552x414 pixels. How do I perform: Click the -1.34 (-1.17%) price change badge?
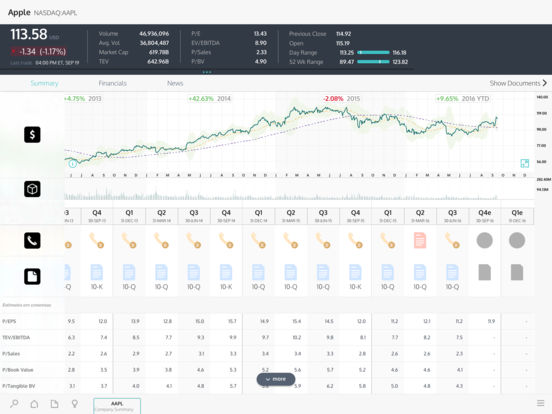[x=39, y=52]
